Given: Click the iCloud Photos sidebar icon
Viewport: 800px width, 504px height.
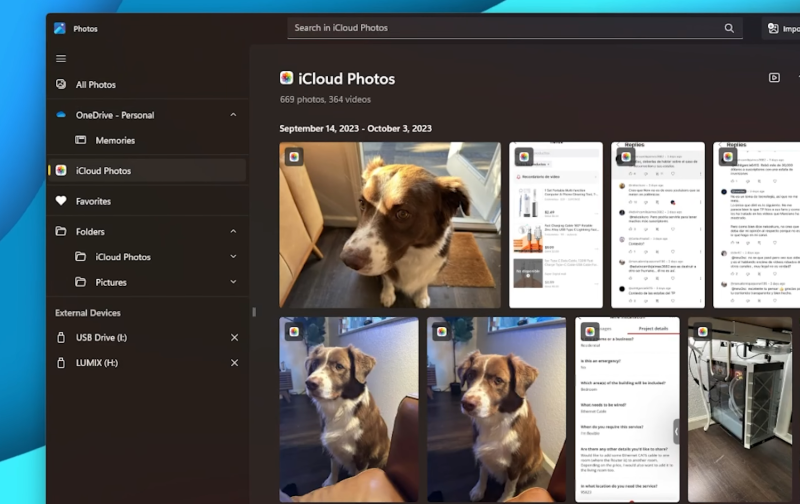Looking at the screenshot, I should tap(61, 170).
